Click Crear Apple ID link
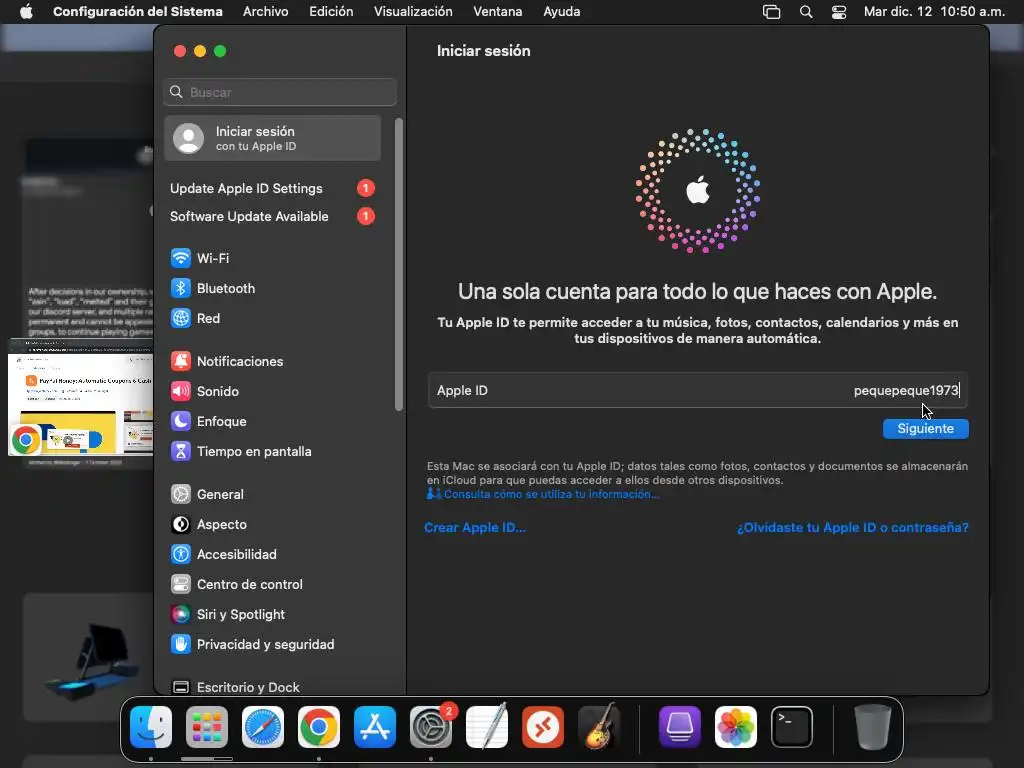 tap(475, 527)
